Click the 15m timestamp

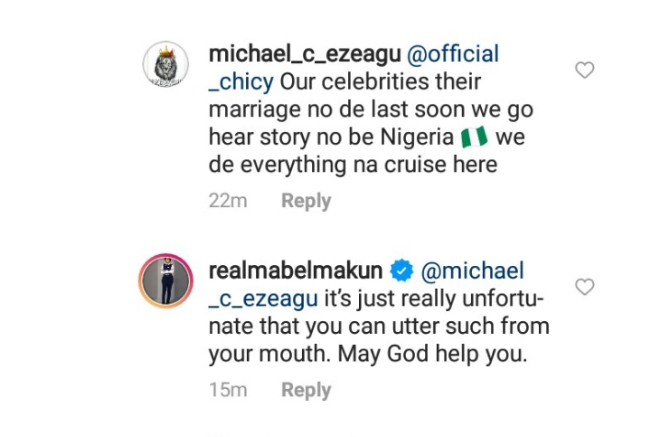[x=226, y=390]
